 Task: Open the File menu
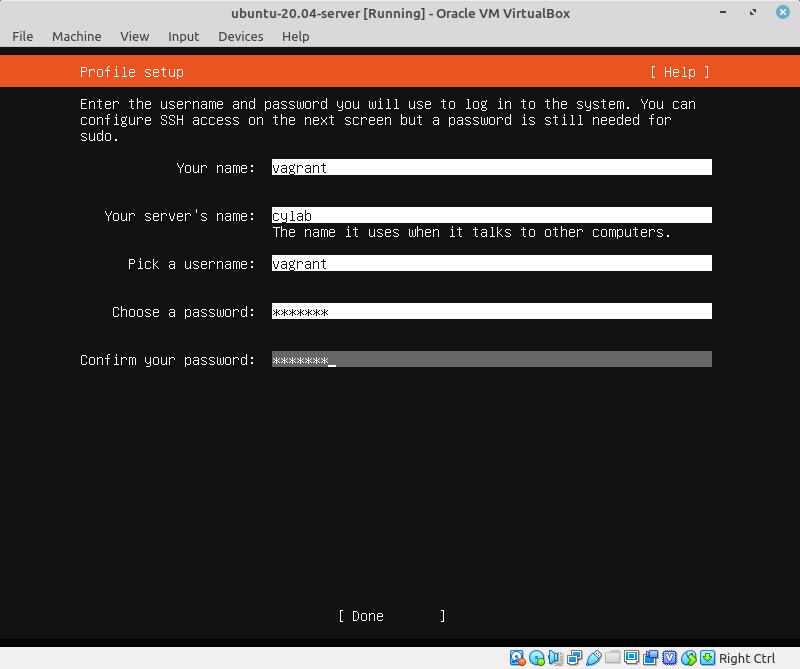tap(22, 37)
